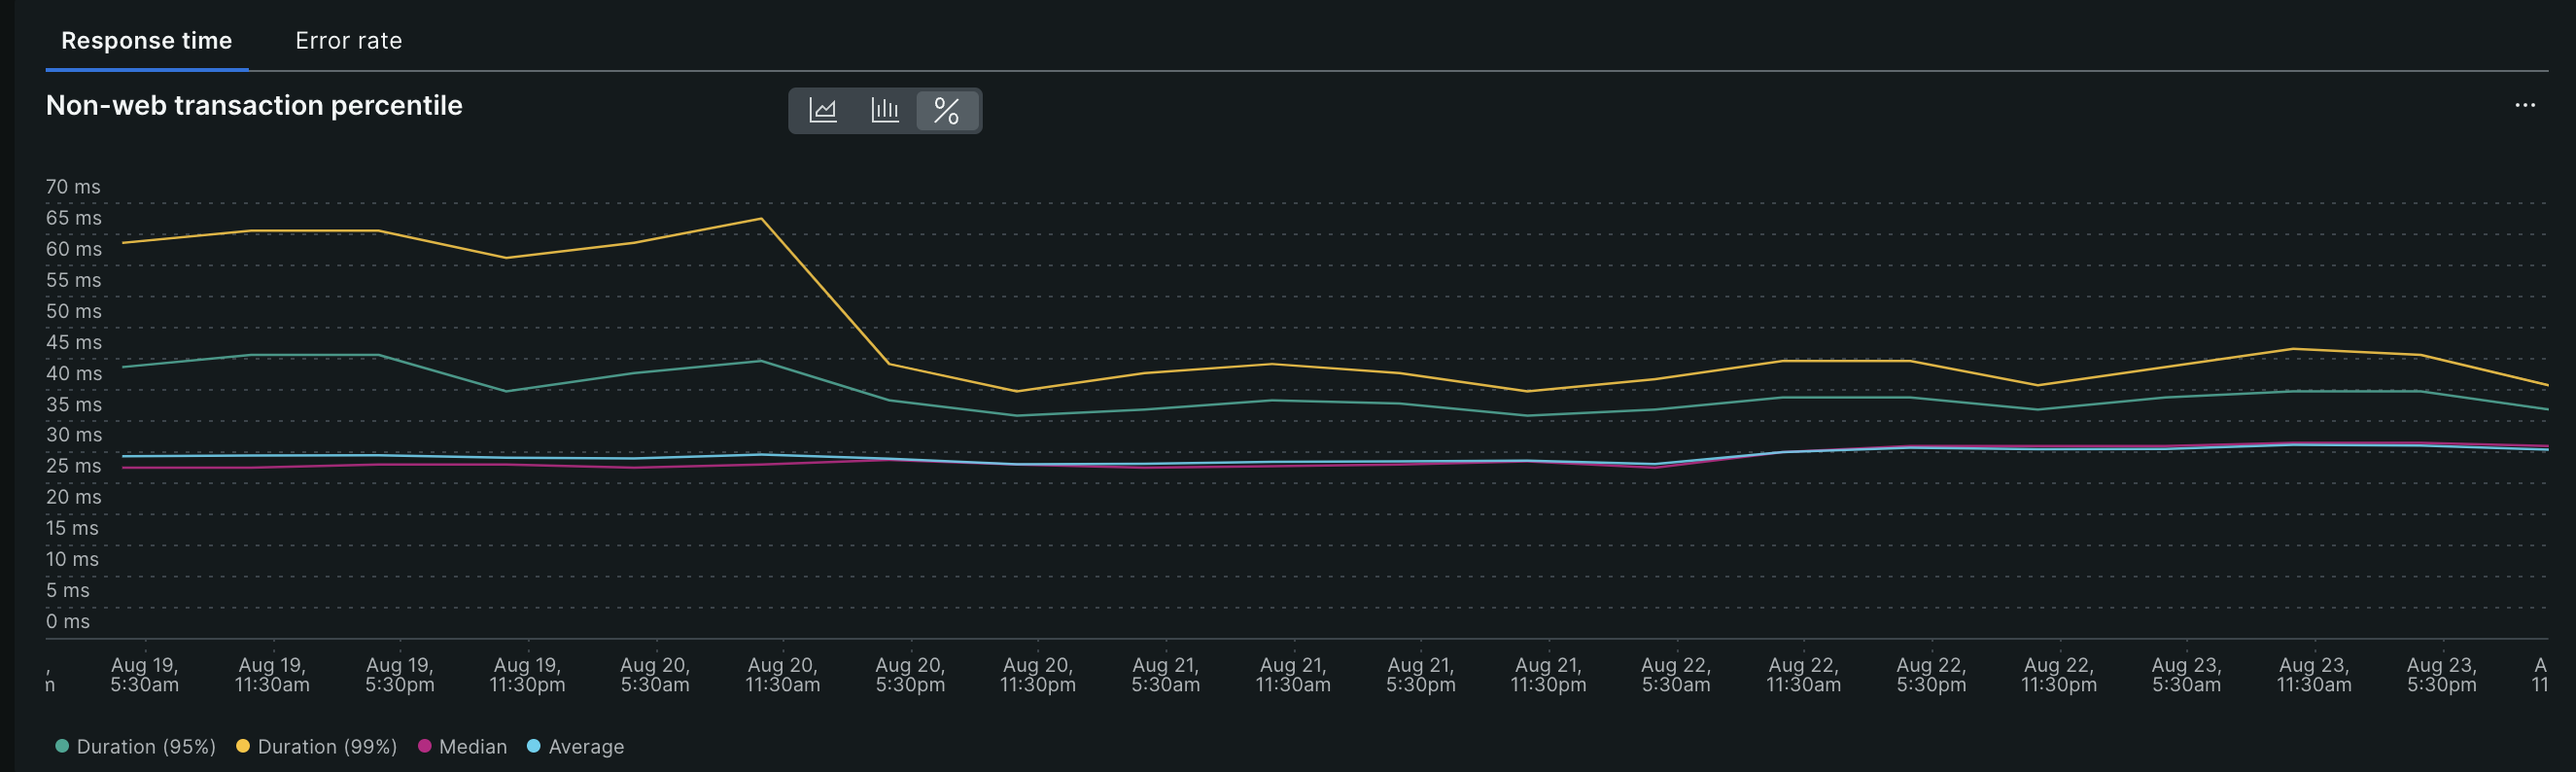This screenshot has height=772, width=2576.
Task: Click the blue Average legend color dot
Action: (534, 746)
